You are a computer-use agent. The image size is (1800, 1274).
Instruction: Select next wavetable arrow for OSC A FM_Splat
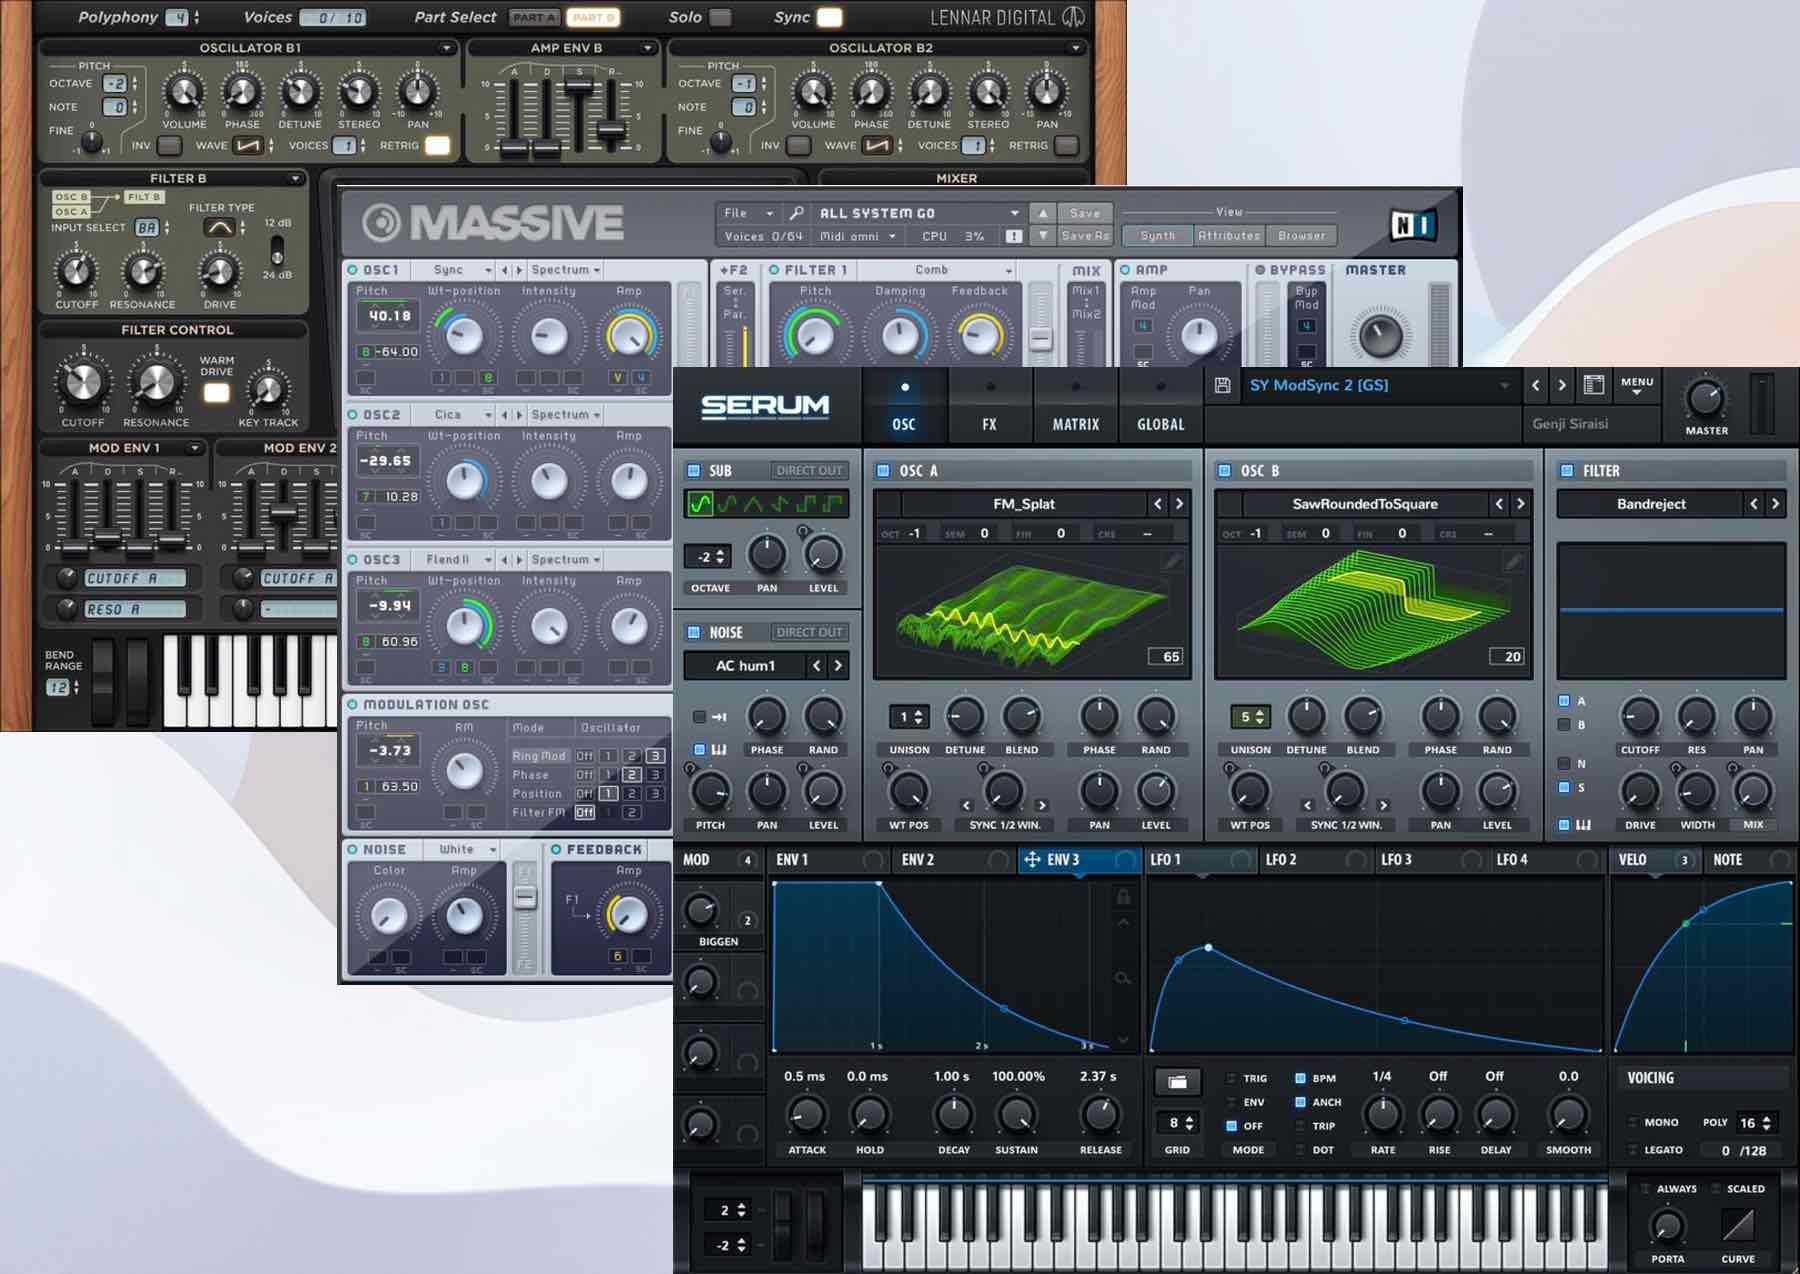click(1179, 504)
